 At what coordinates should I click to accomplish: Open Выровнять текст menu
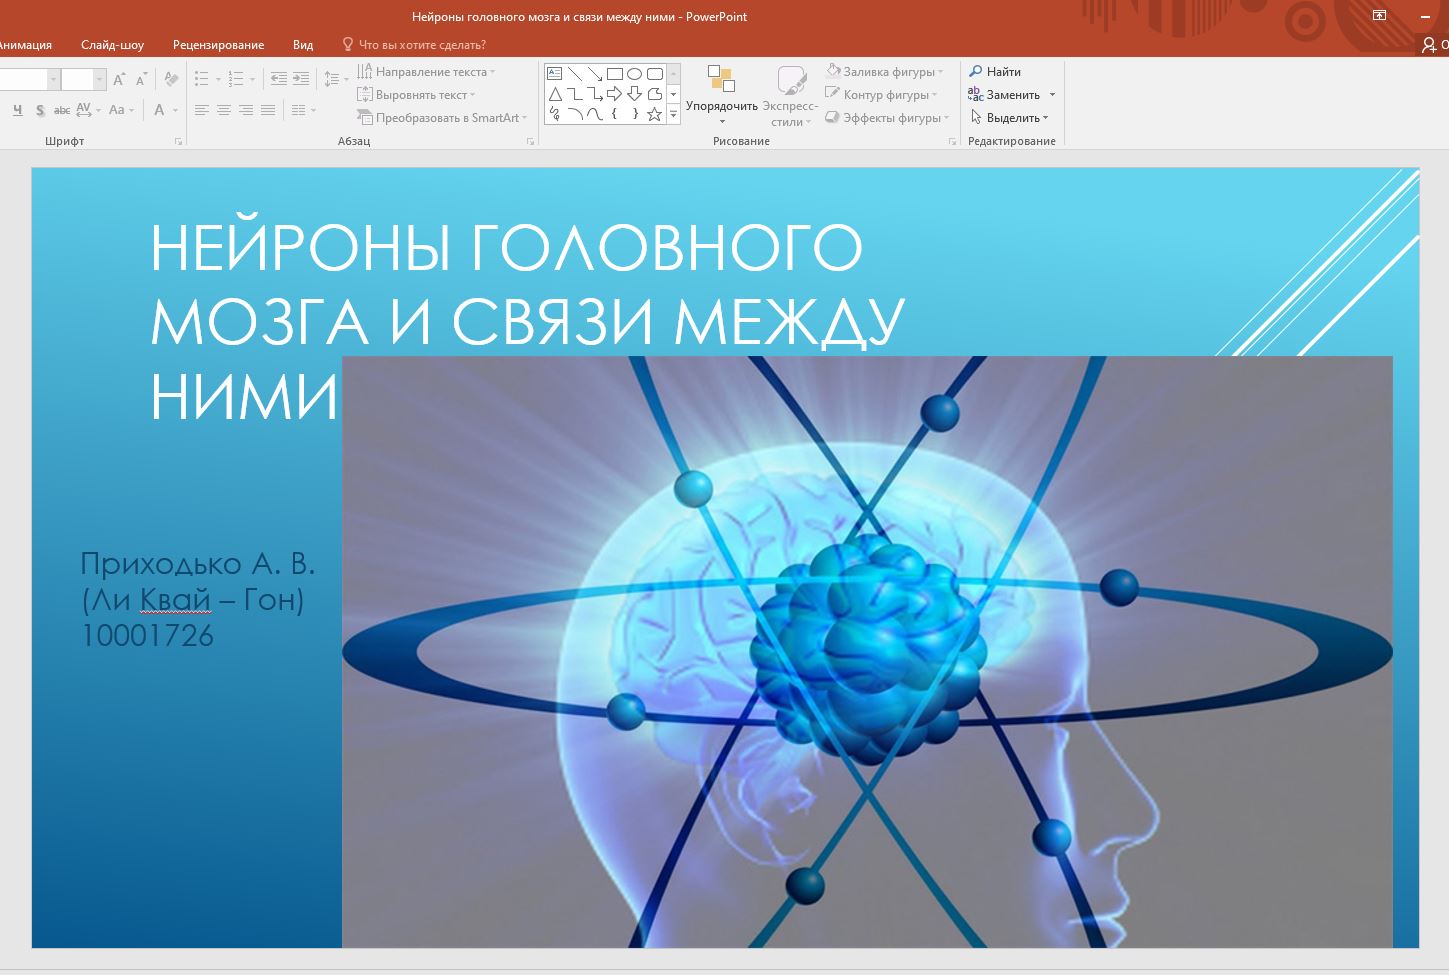pos(417,95)
